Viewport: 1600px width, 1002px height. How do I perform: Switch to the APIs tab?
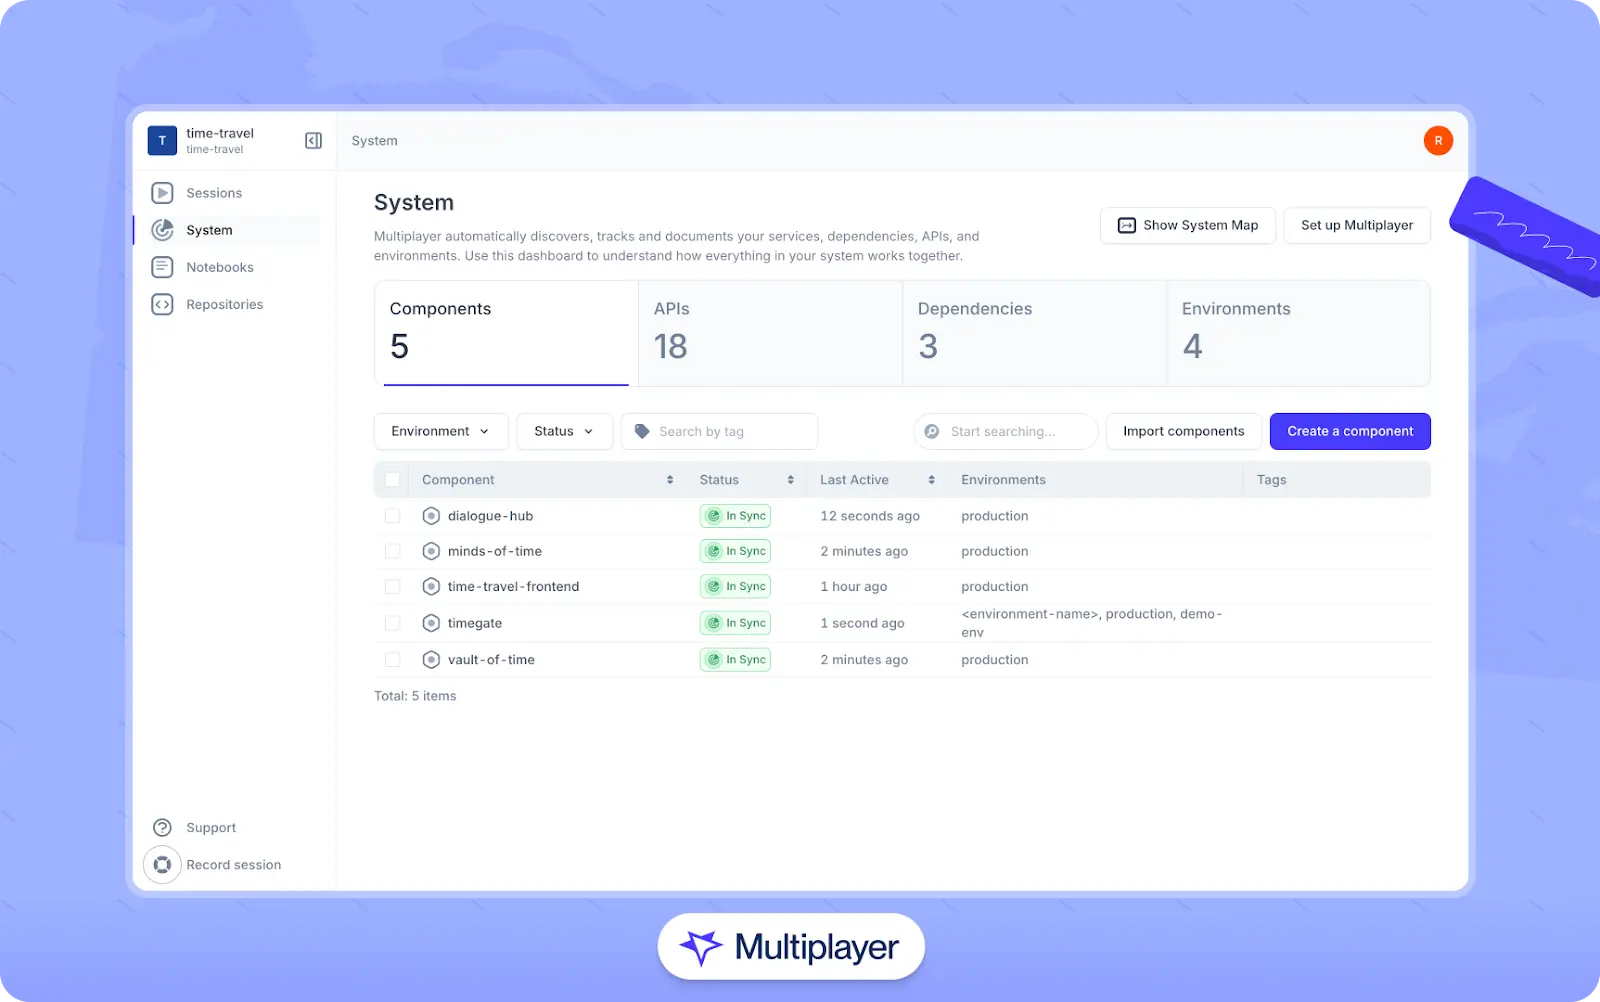[769, 333]
